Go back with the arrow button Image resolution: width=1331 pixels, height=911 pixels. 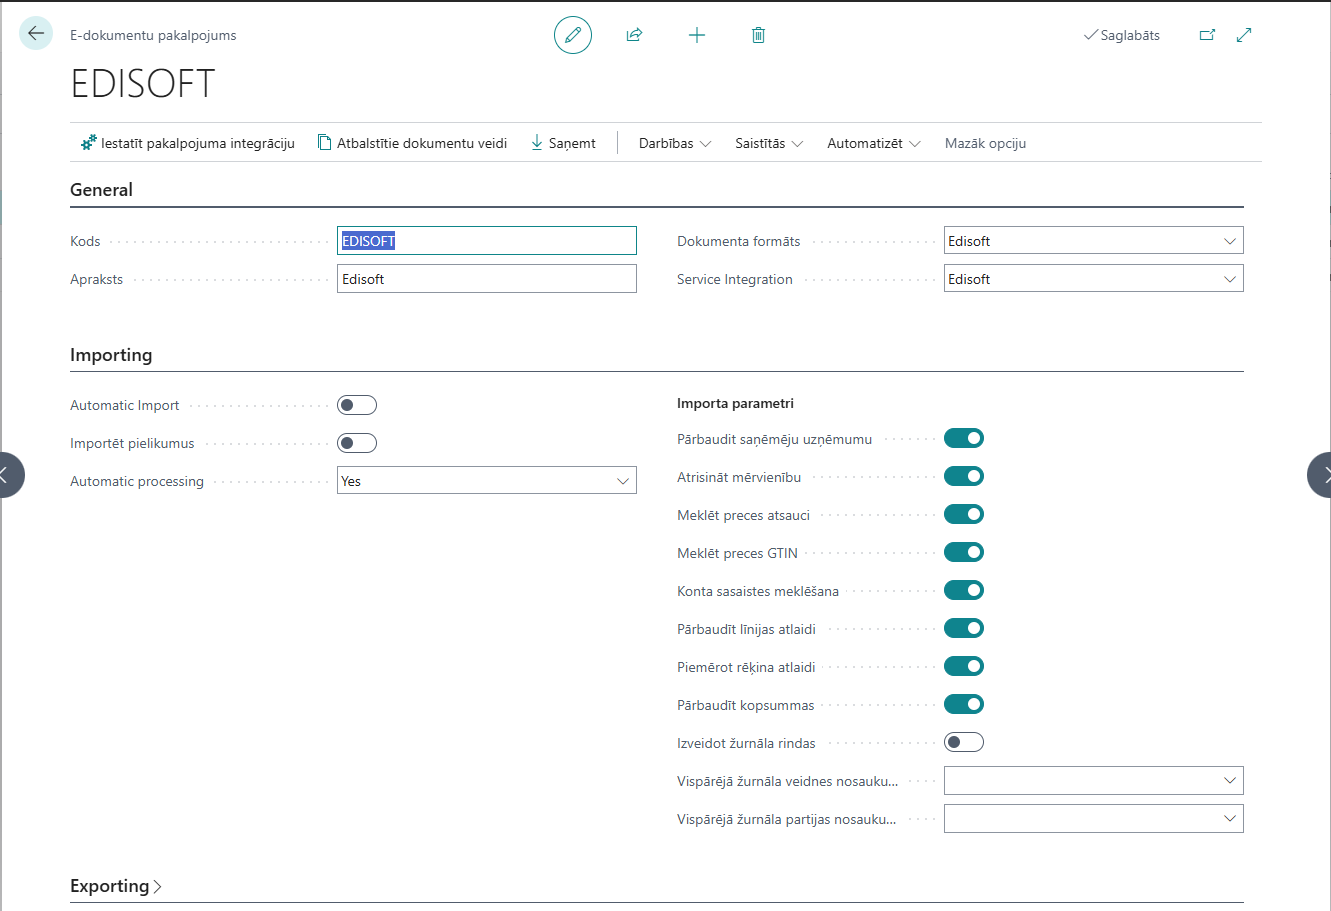click(x=36, y=34)
